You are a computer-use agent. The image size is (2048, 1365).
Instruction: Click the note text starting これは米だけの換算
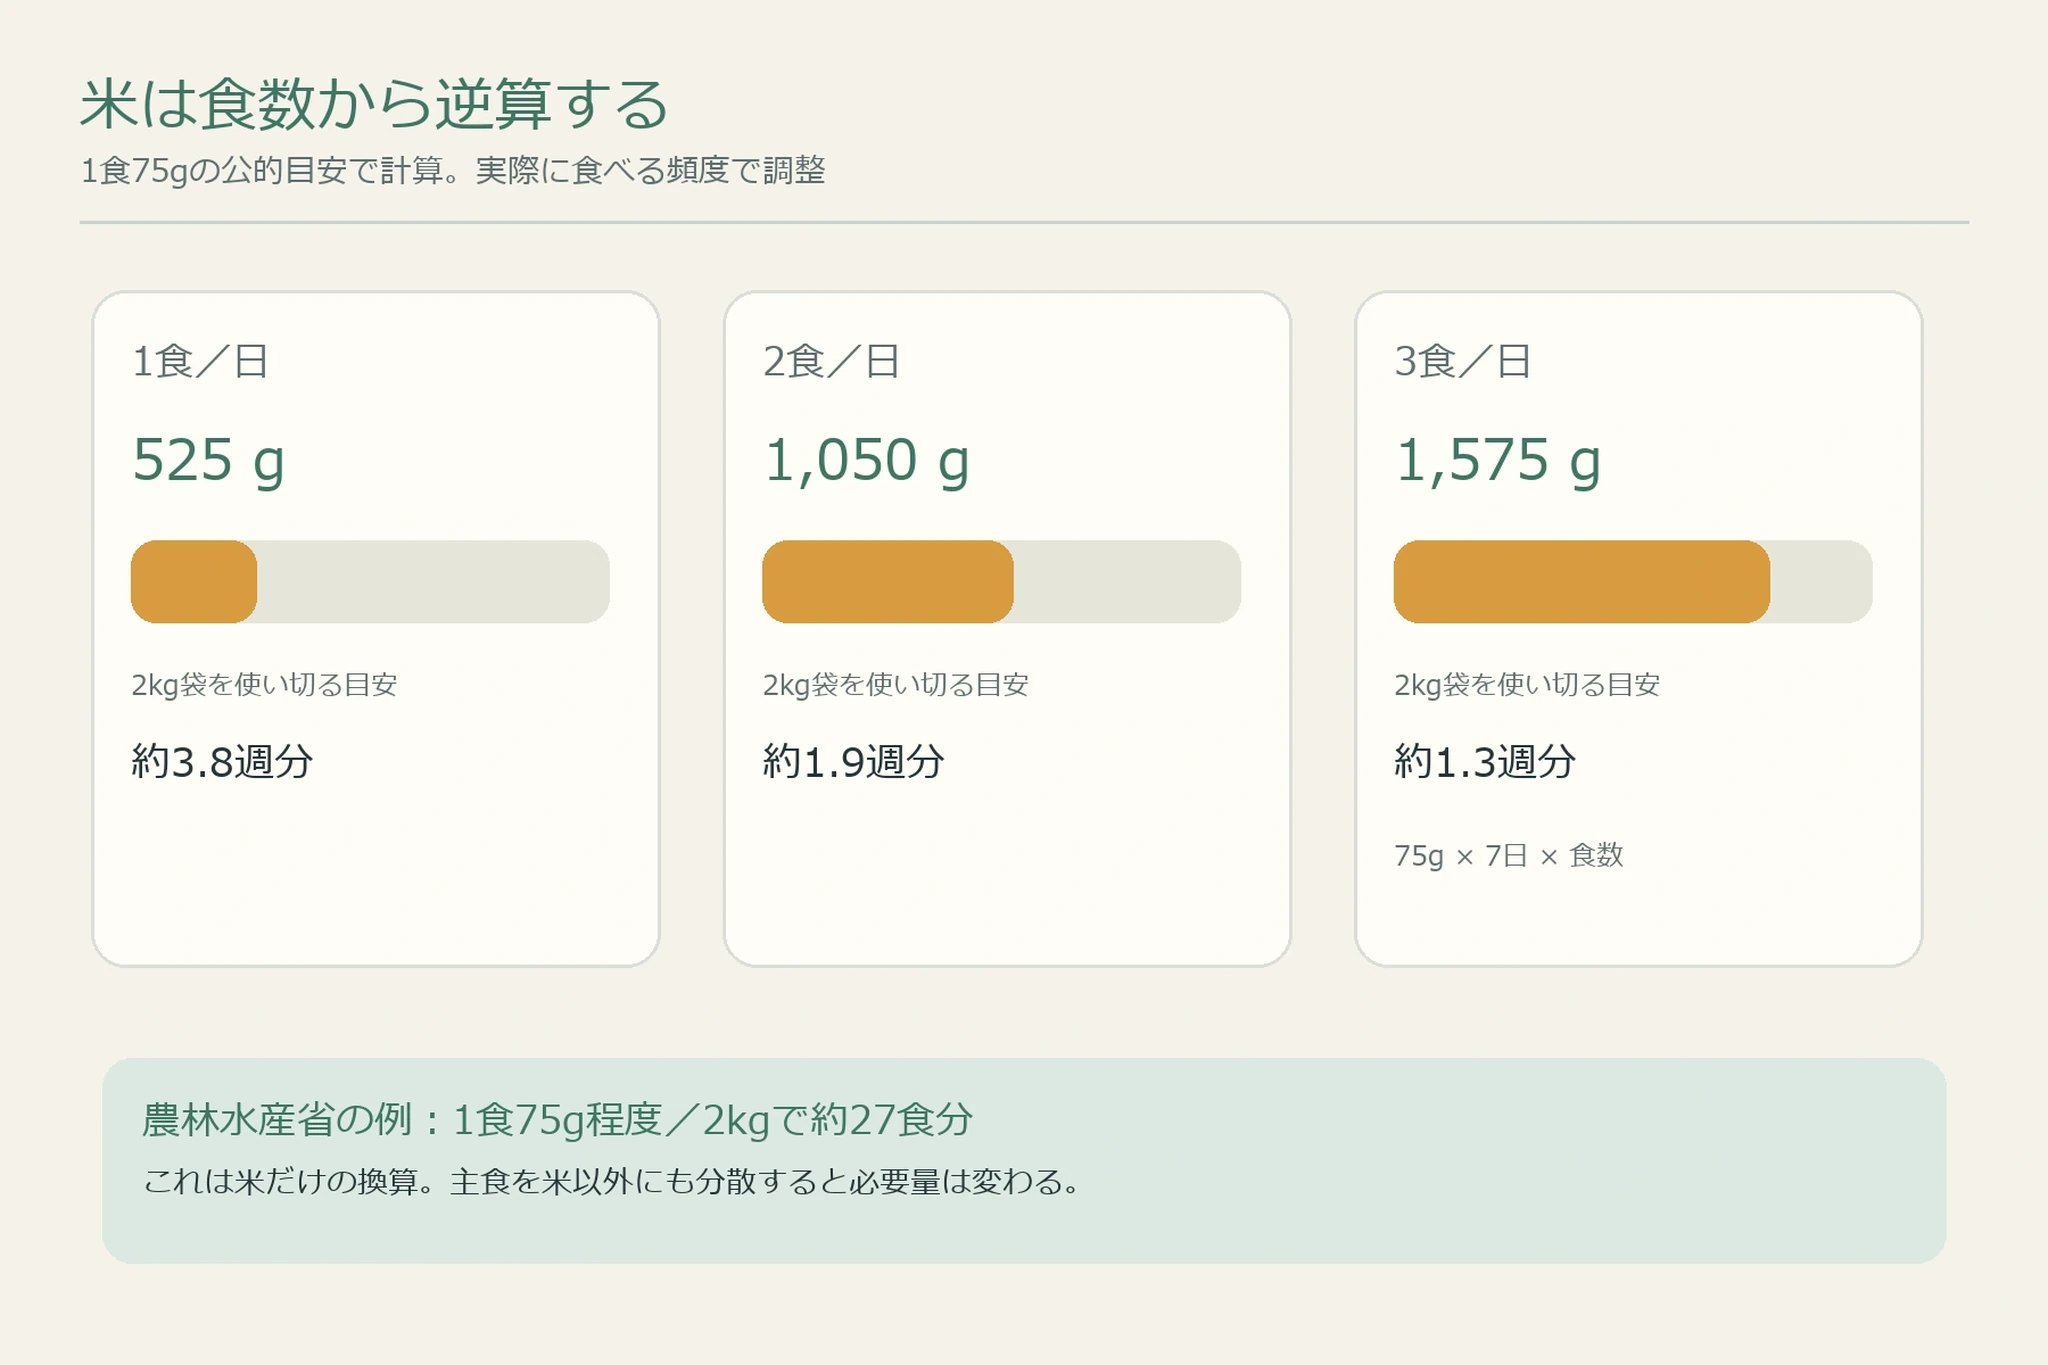pyautogui.click(x=611, y=1182)
